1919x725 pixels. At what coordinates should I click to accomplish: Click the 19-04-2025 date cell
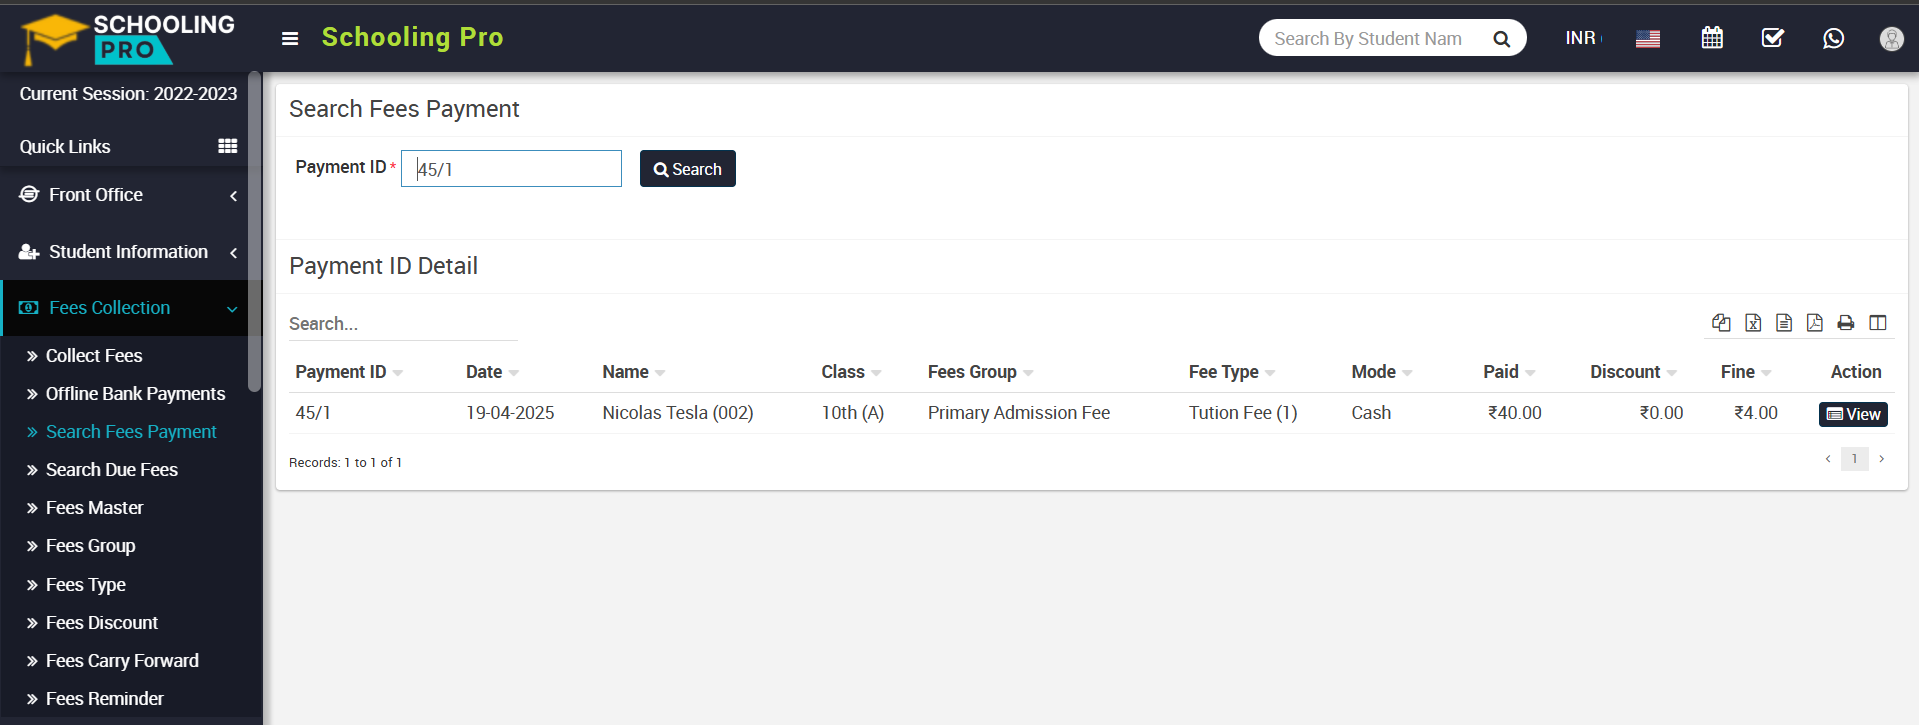click(x=510, y=413)
